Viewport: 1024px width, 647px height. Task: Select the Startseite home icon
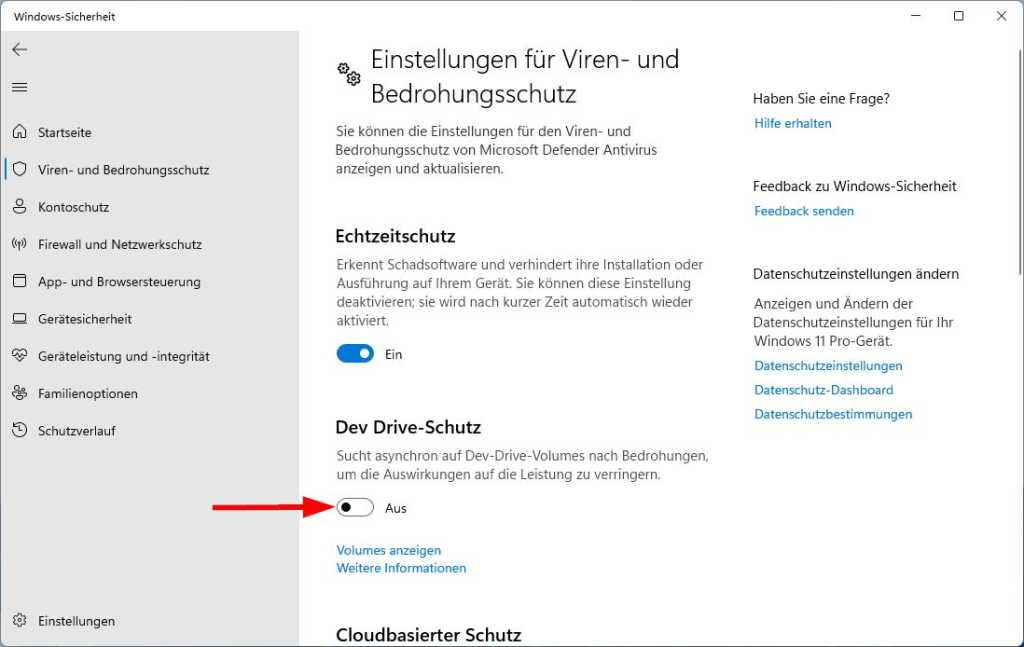coord(21,132)
